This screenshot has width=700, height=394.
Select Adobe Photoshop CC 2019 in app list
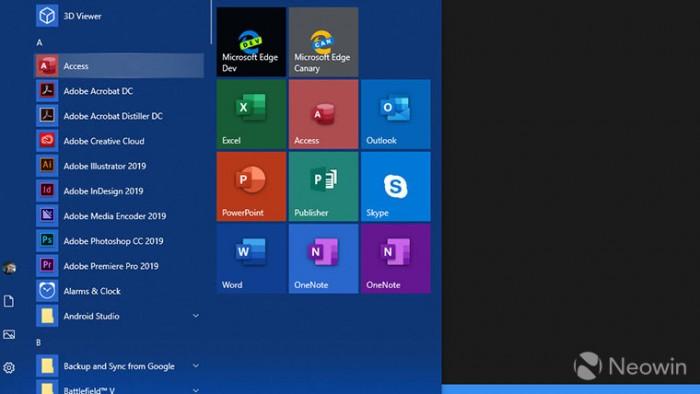[x=119, y=241]
